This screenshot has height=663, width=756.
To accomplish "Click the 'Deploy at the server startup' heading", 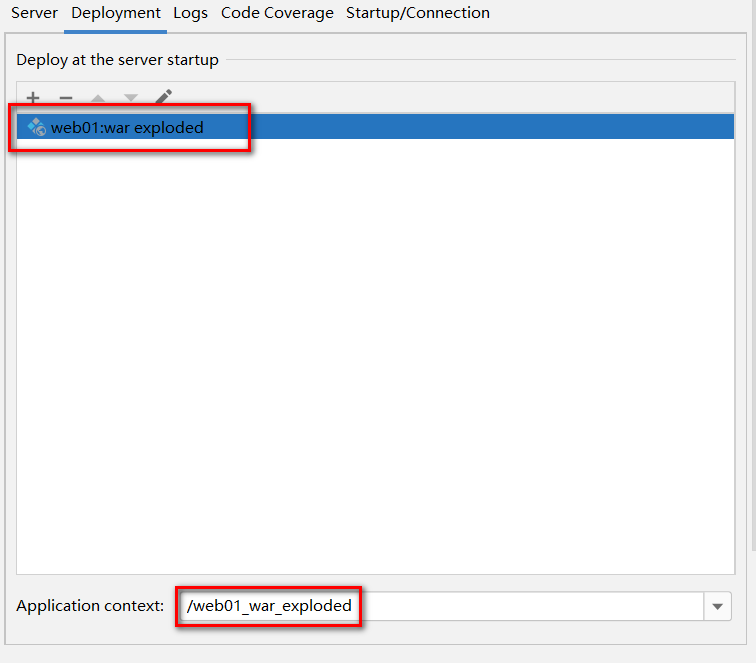I will 117,60.
